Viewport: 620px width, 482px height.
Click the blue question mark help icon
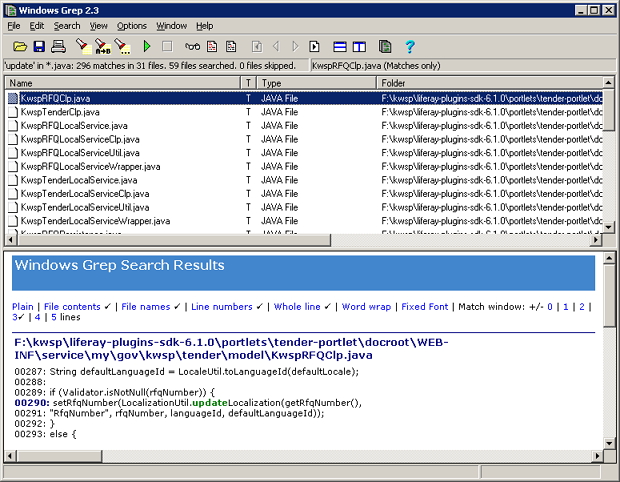[x=410, y=47]
